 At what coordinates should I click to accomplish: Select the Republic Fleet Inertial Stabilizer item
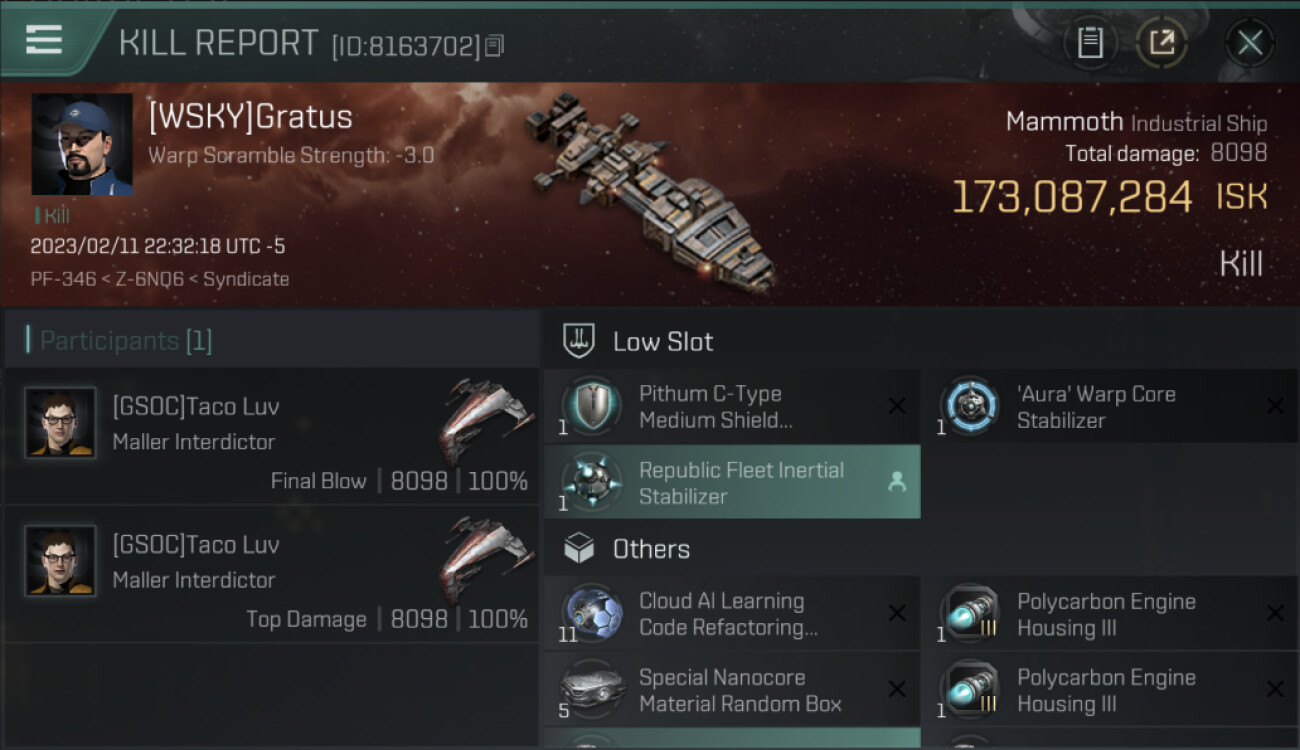732,483
